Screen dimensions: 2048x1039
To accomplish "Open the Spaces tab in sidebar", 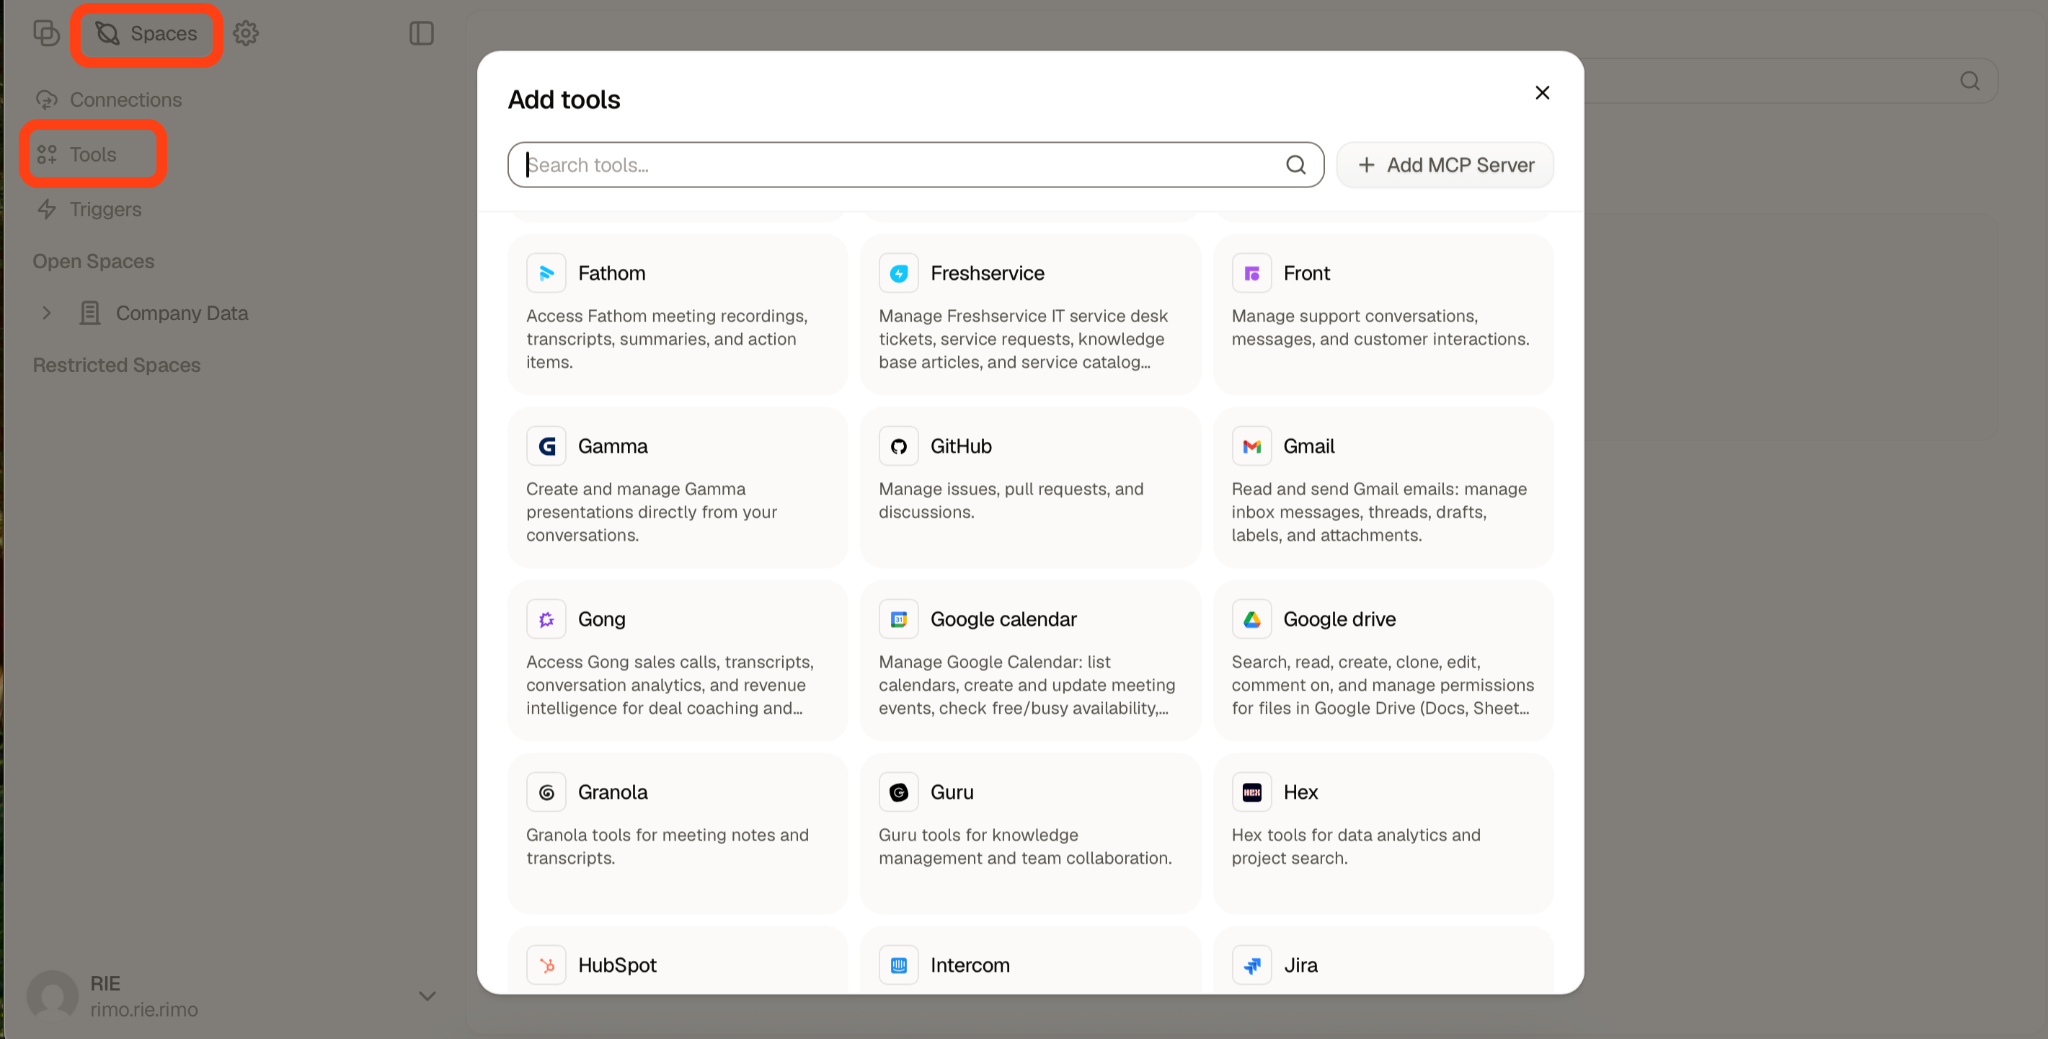I will coord(147,34).
